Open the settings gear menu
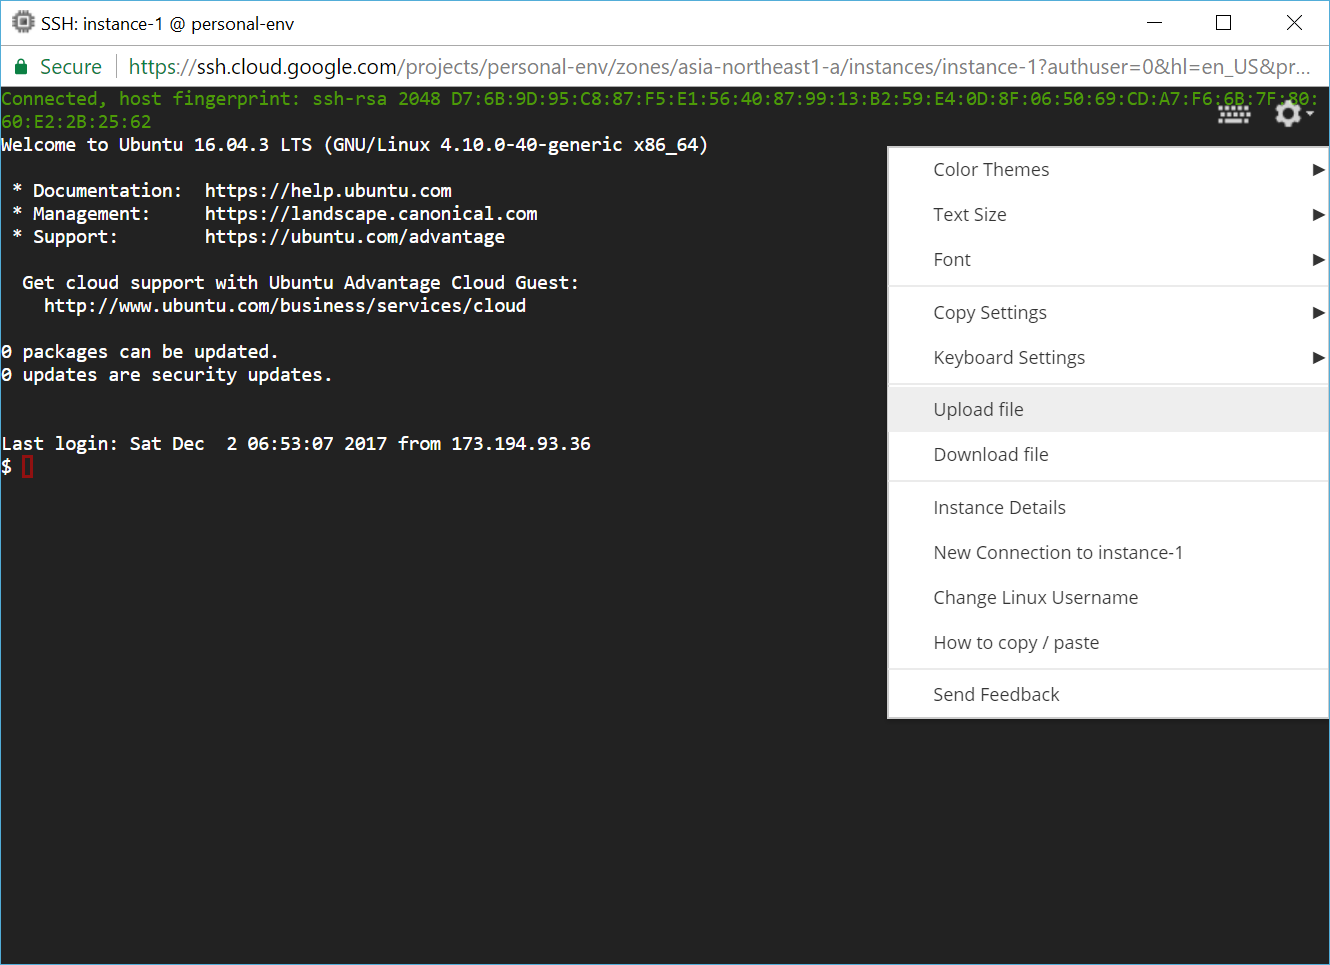 1294,114
